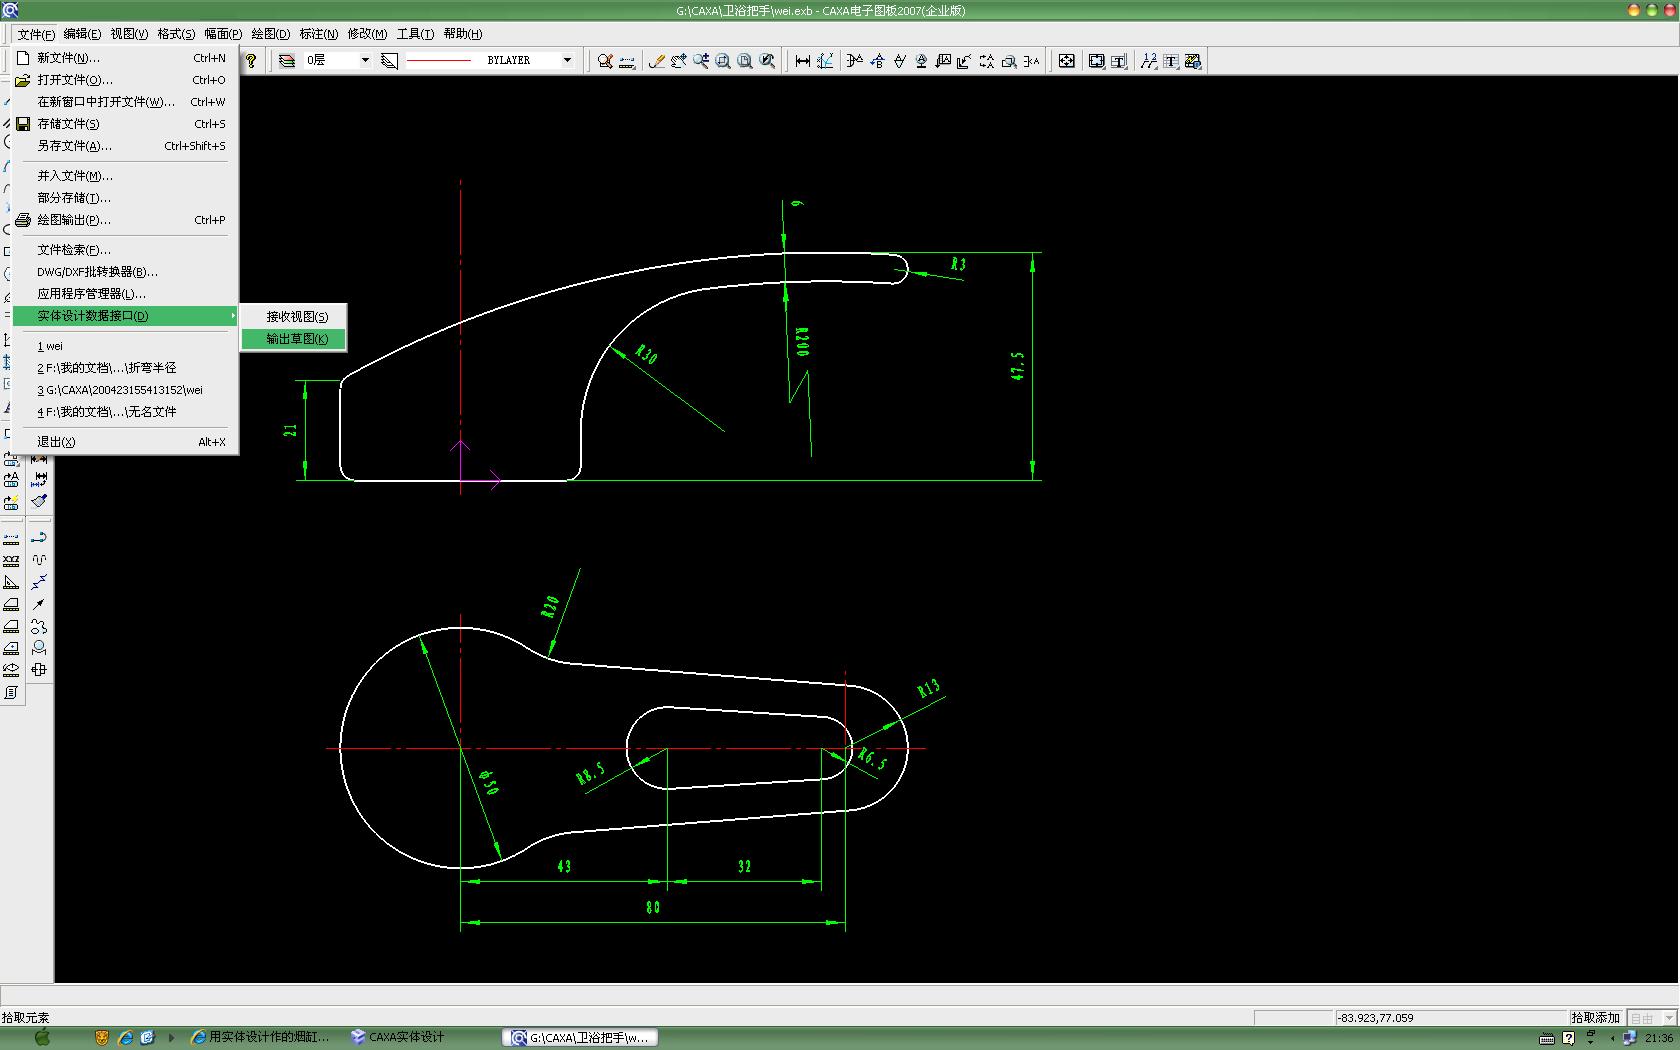Viewport: 1680px width, 1050px height.
Task: Open the layer control icon
Action: [x=287, y=61]
